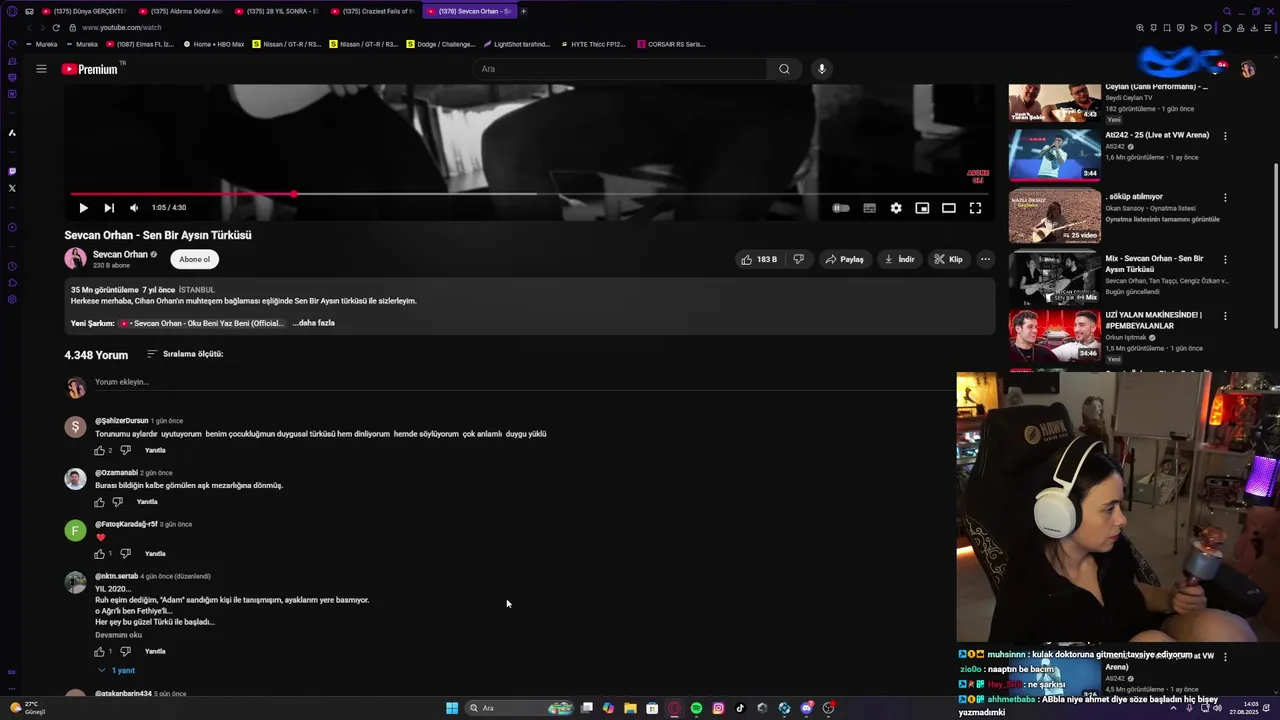1280x720 pixels.
Task: Open Dodge / Challenger bookmark
Action: point(441,44)
